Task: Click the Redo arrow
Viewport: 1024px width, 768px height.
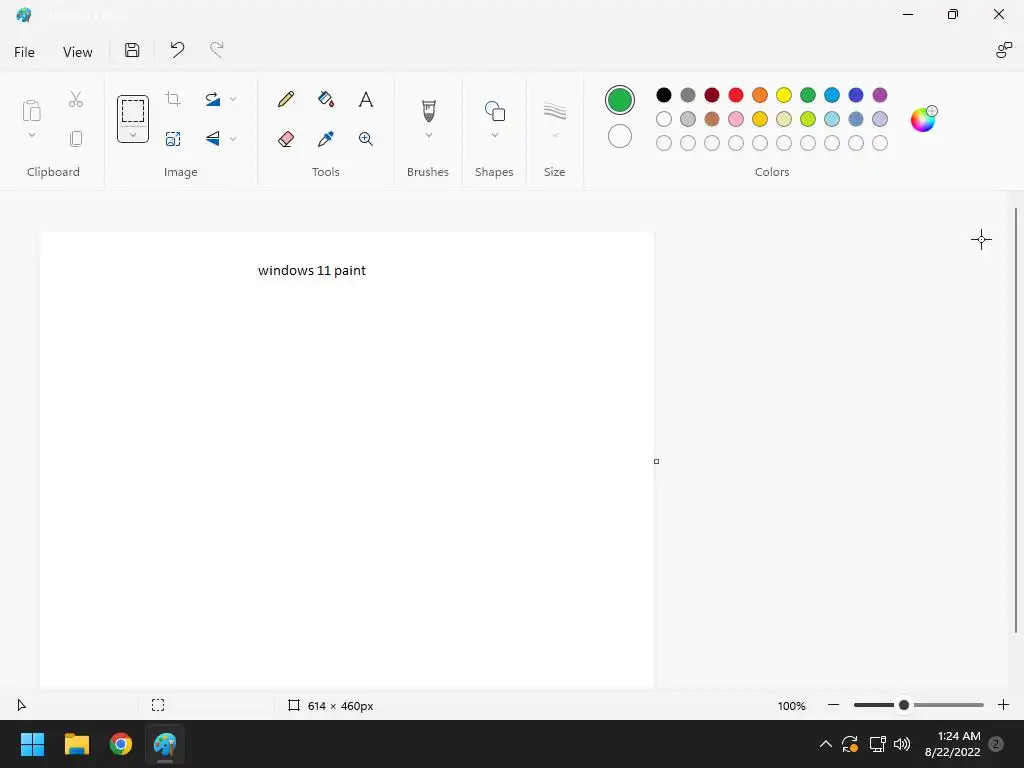Action: pyautogui.click(x=217, y=50)
